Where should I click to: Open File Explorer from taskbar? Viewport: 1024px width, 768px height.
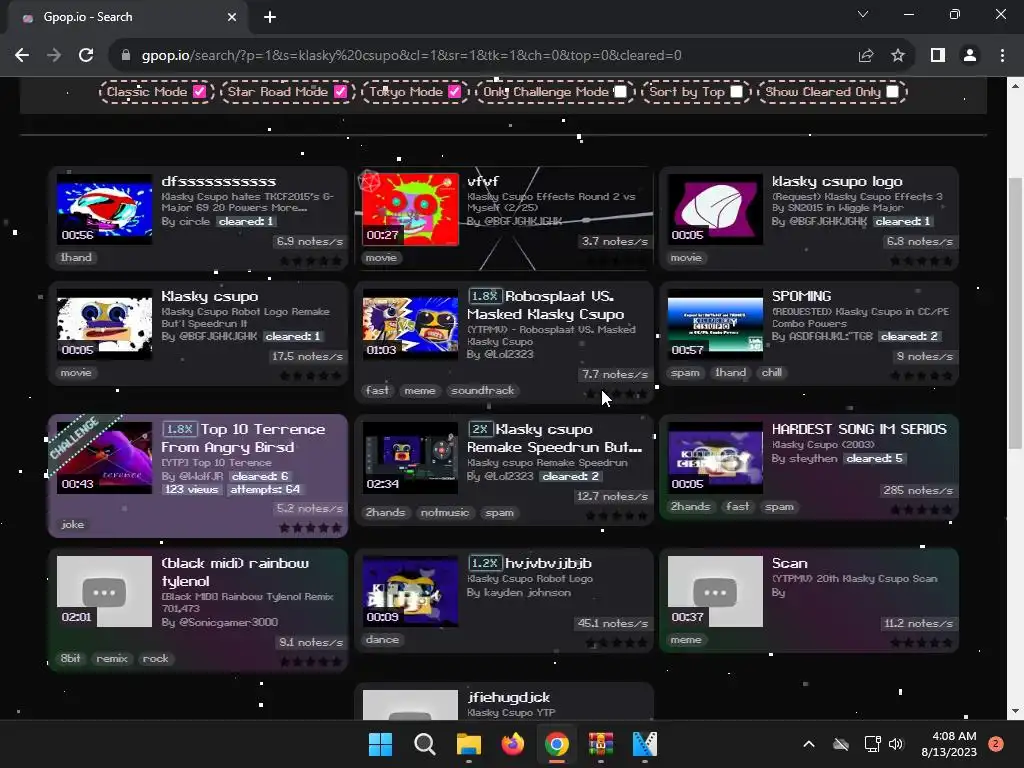[x=468, y=744]
